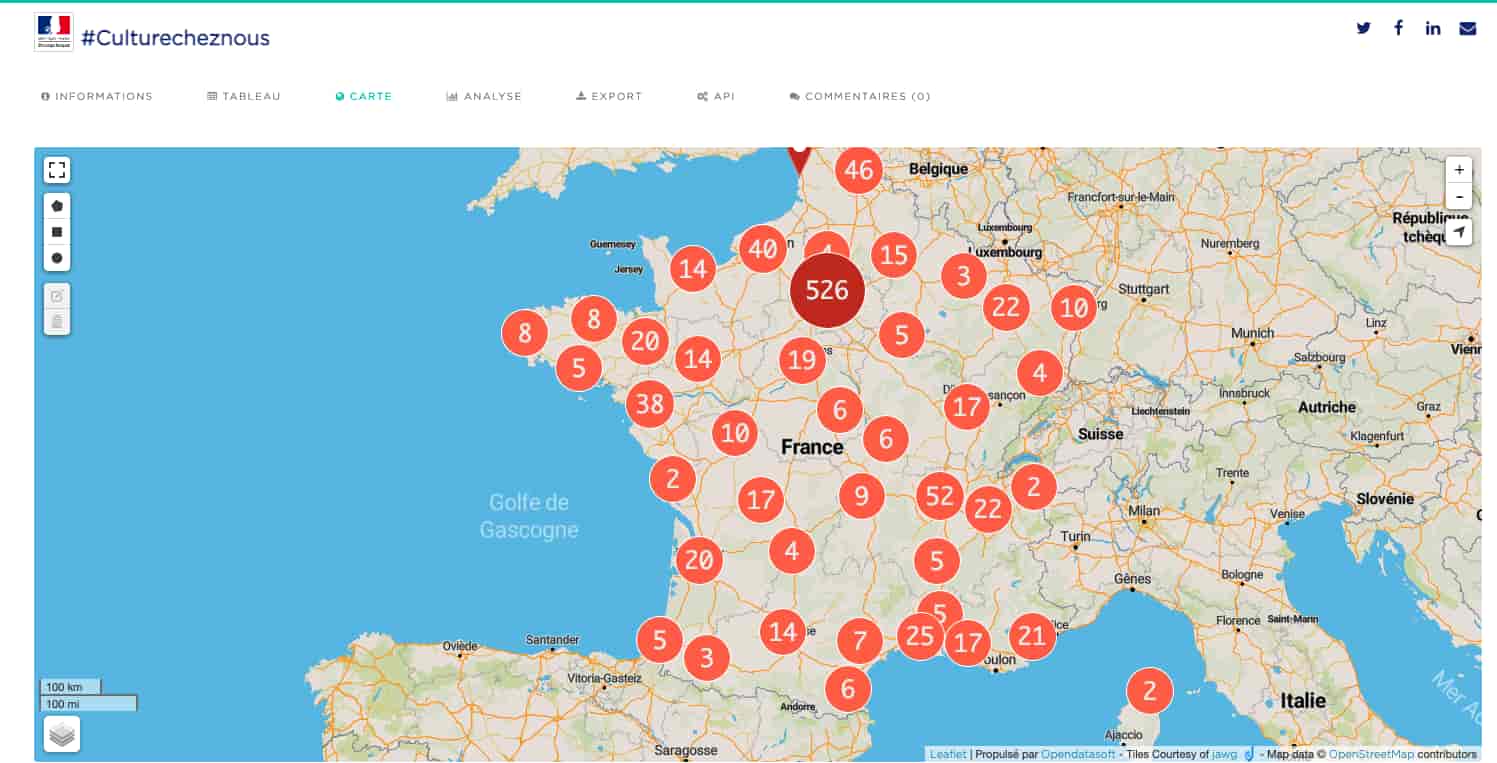The height and width of the screenshot is (763, 1497).
Task: Open the OpenStreetMap attribution link
Action: click(x=1370, y=754)
